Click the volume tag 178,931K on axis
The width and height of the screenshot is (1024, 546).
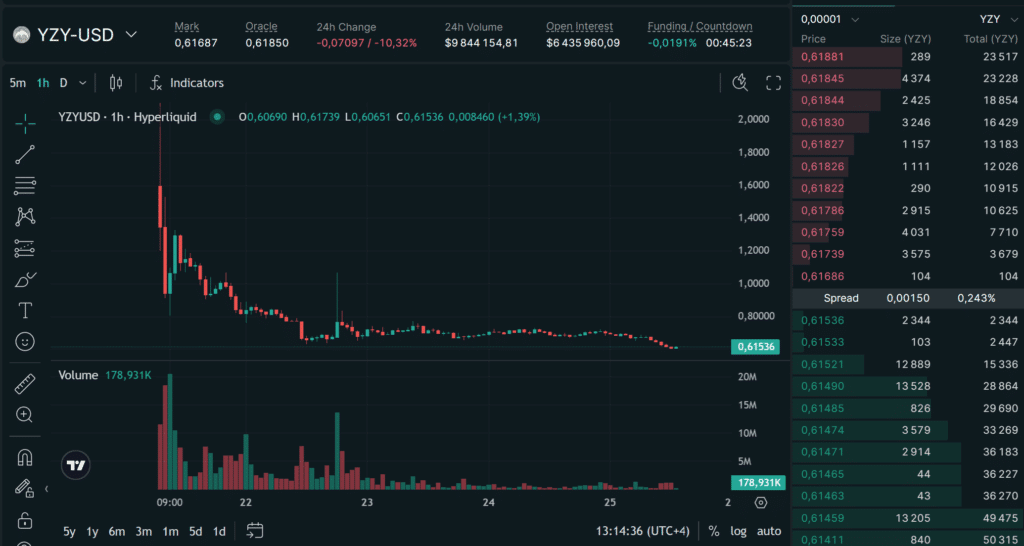pos(758,483)
